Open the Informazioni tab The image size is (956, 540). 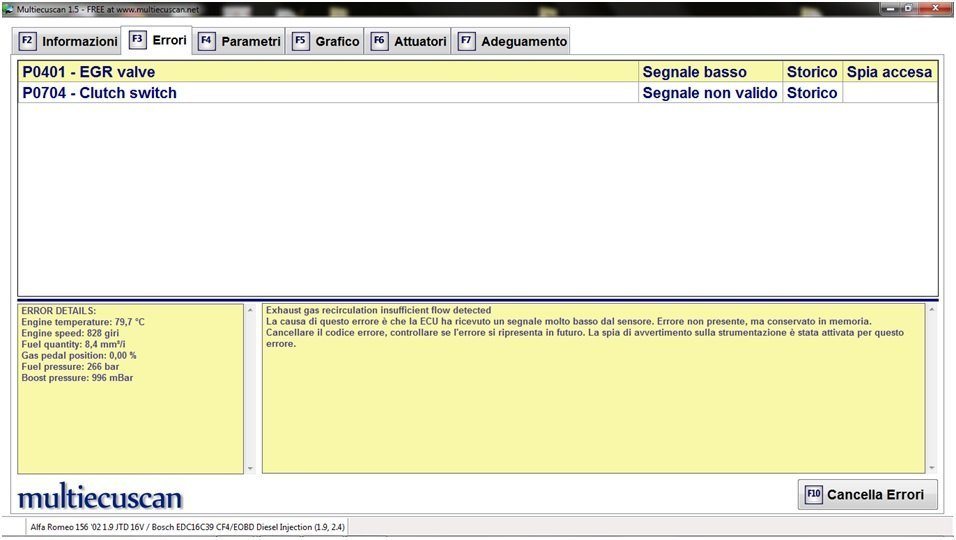67,41
